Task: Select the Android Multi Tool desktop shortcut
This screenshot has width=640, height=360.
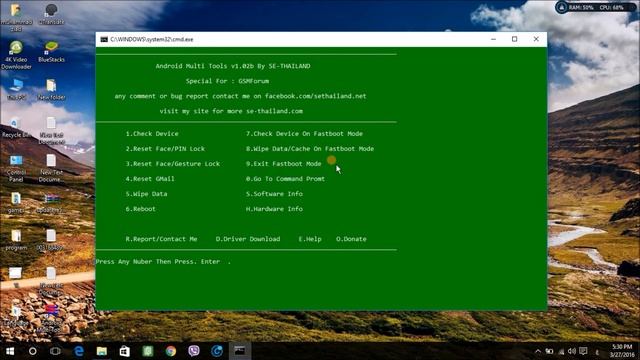Action: [x=51, y=318]
